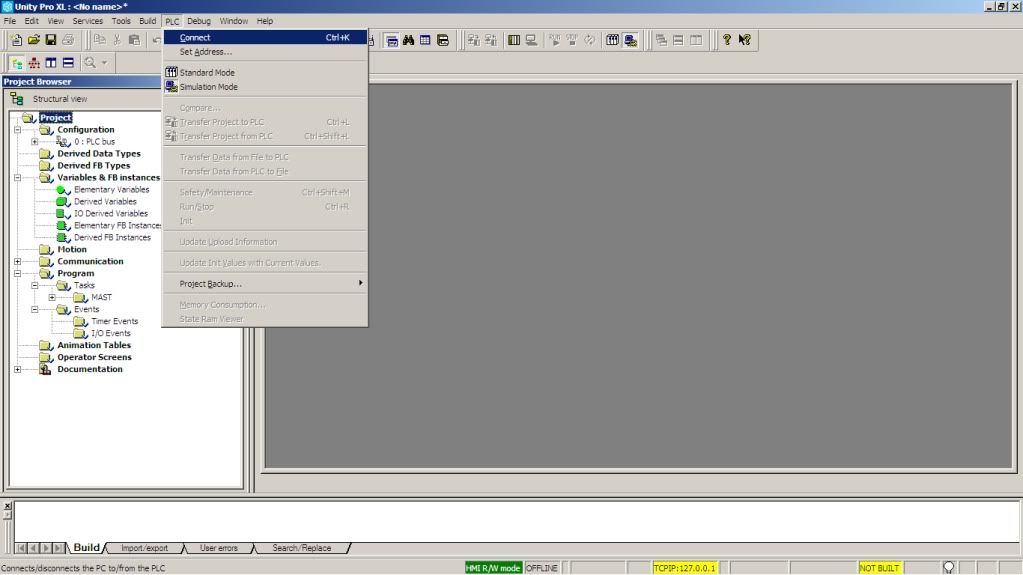The image size is (1023, 575).
Task: Click the horizontal split views icon
Action: [68, 63]
